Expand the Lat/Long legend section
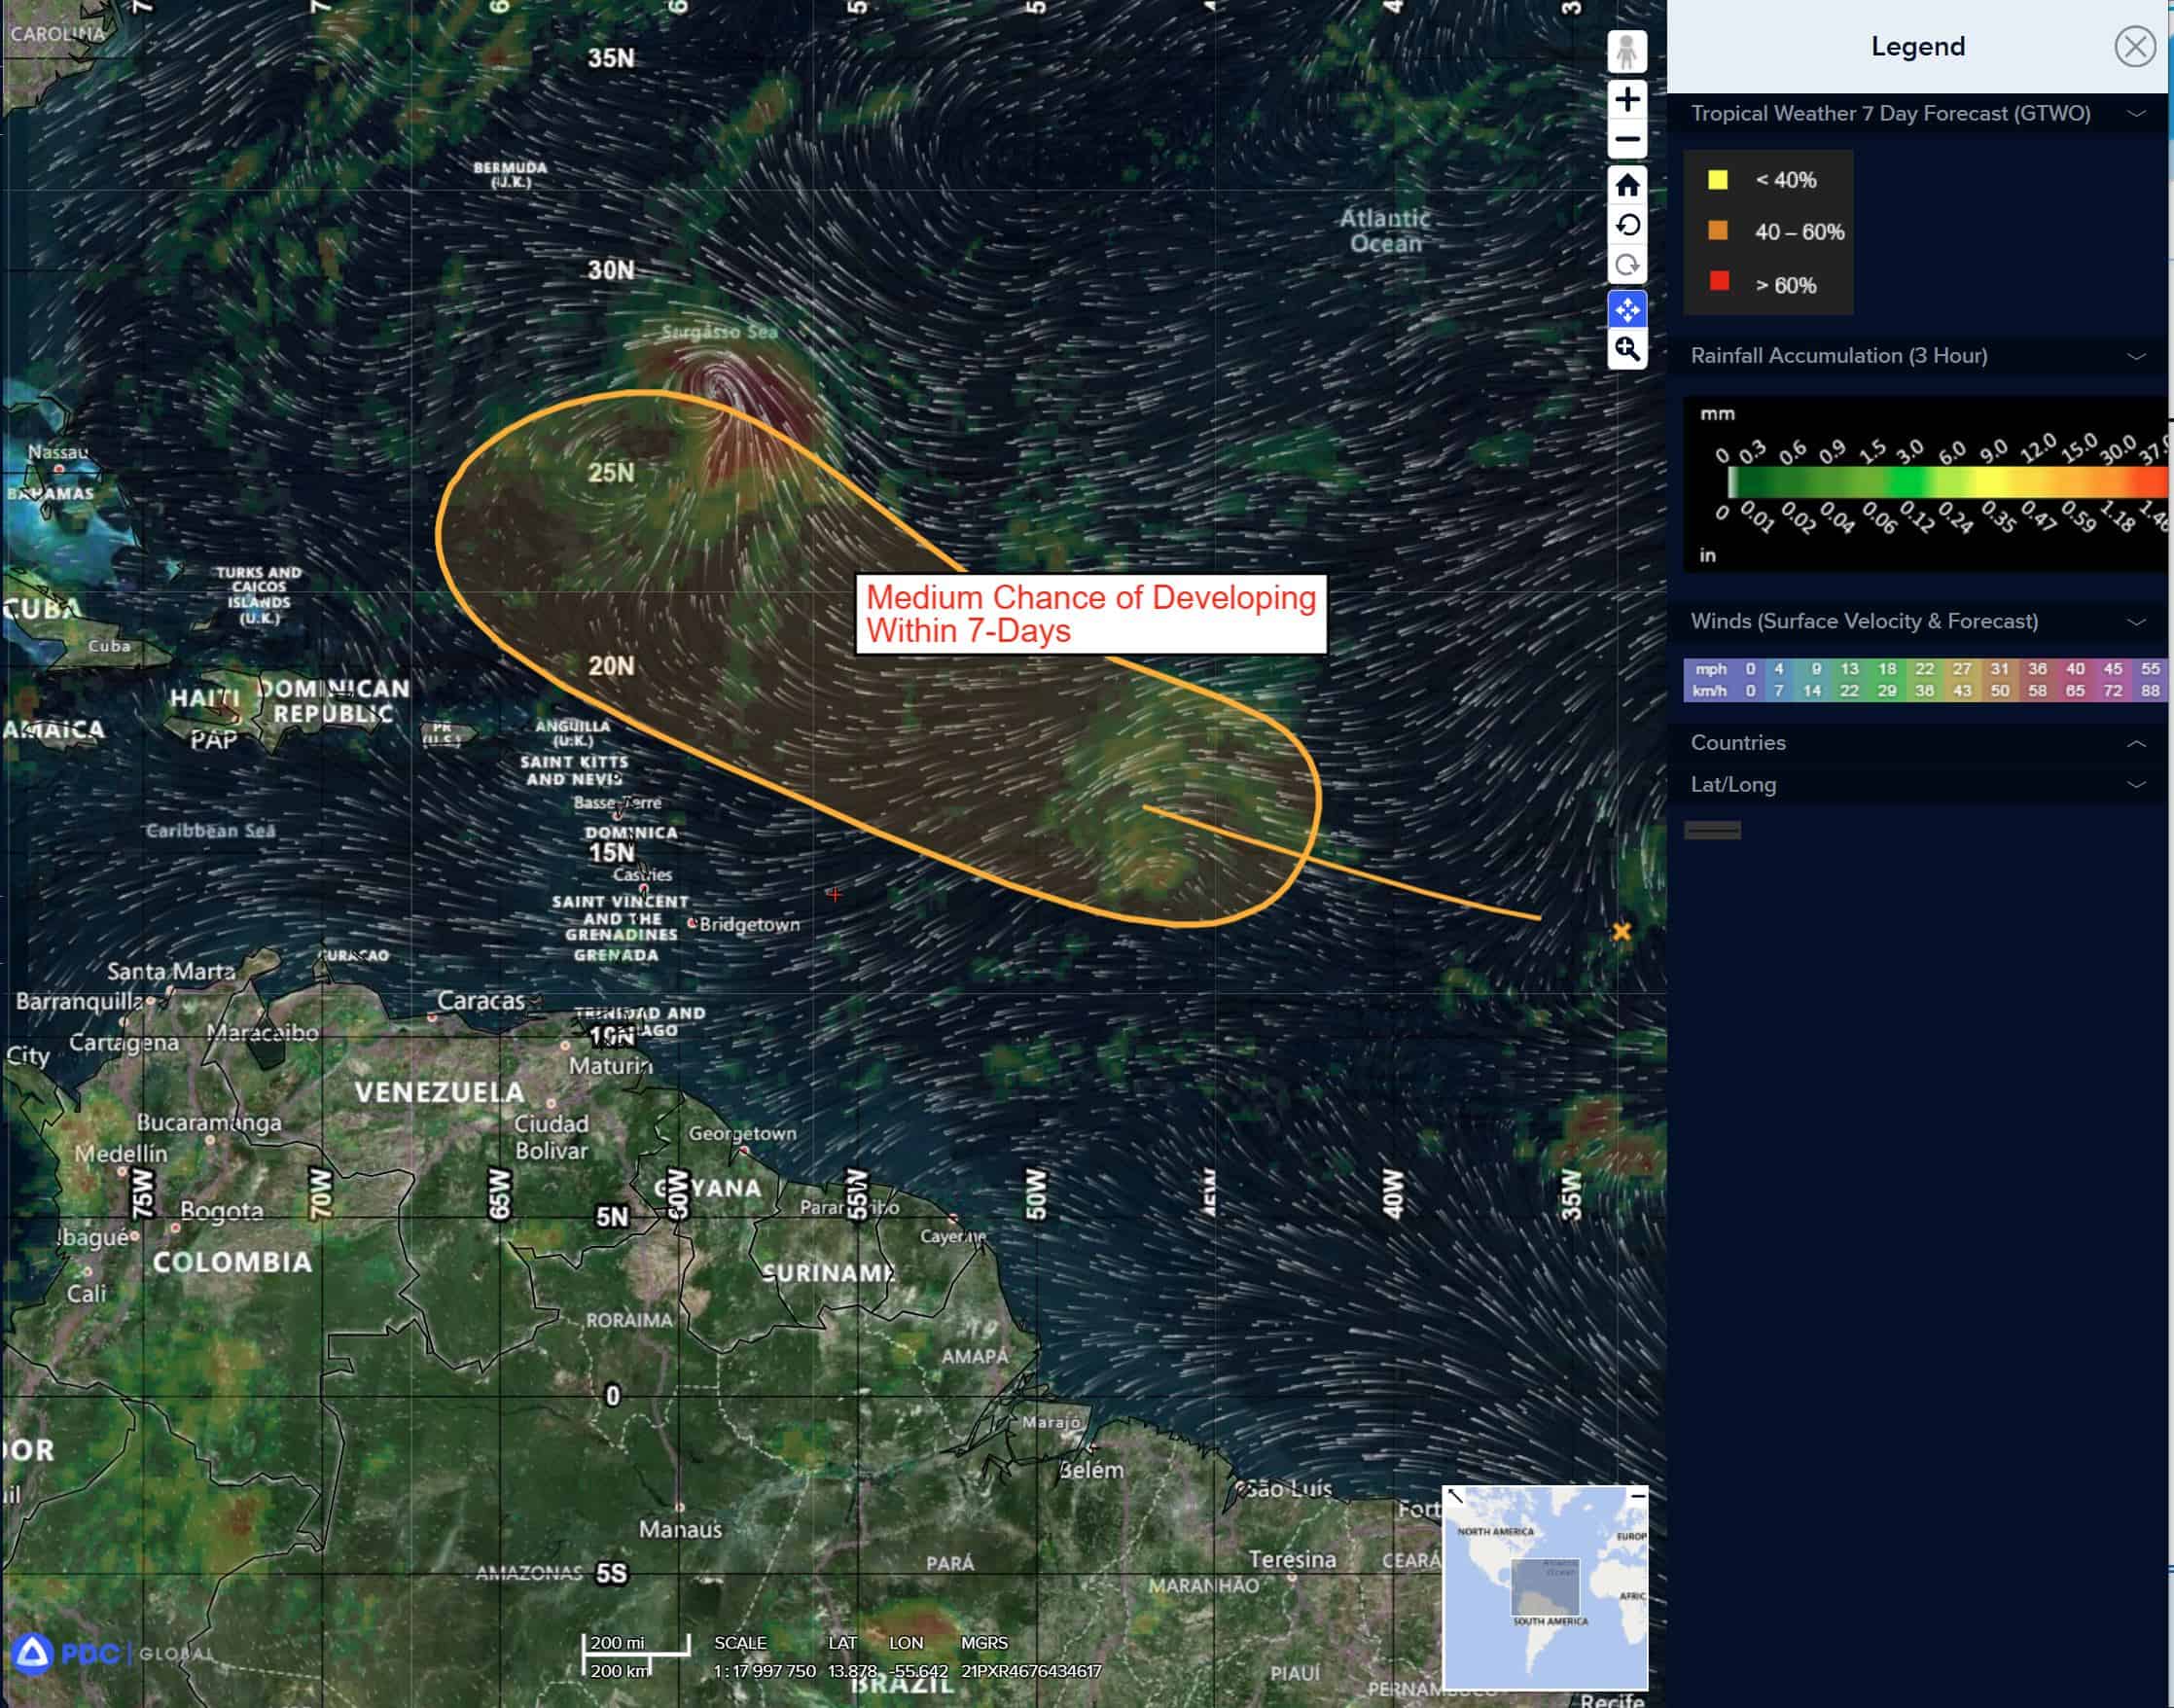Viewport: 2174px width, 1708px height. [2135, 785]
